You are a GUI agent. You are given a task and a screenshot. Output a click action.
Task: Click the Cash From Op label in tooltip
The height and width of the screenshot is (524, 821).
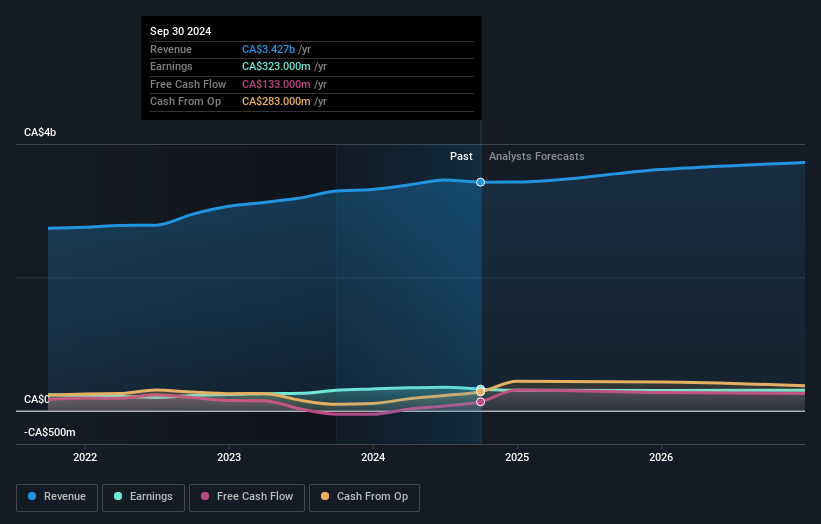pyautogui.click(x=185, y=102)
